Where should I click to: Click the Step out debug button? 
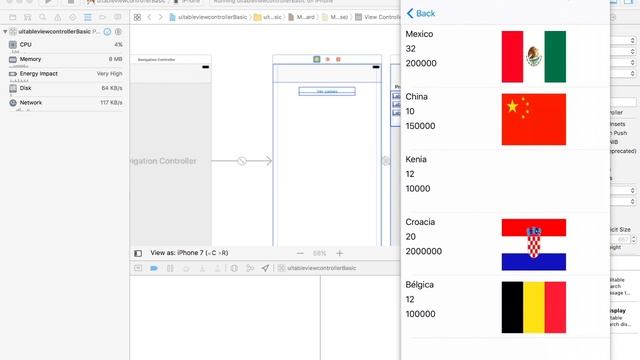coord(218,268)
